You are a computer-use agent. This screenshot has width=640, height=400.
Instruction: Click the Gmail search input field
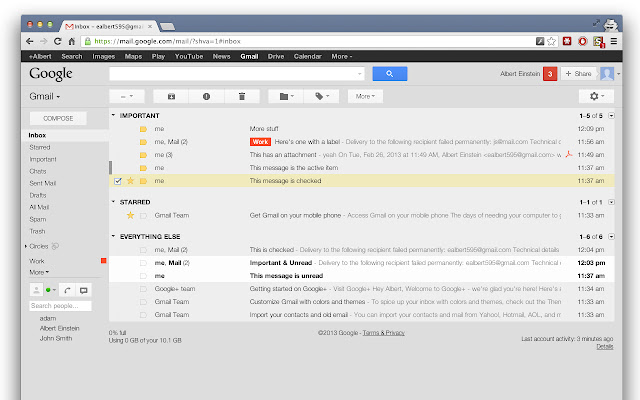tap(237, 74)
